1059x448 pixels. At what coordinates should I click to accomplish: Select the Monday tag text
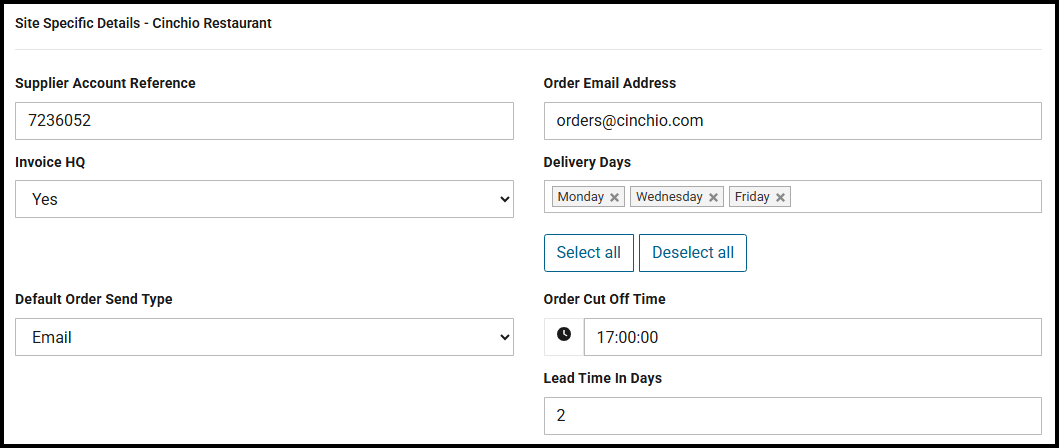pyautogui.click(x=581, y=197)
